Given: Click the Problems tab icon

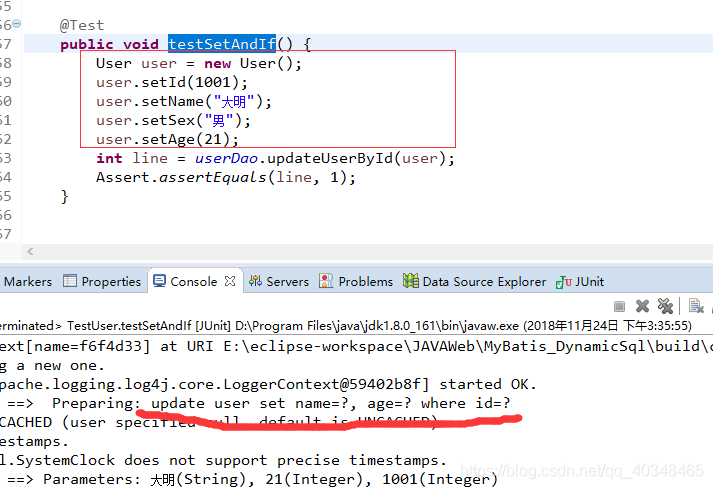Looking at the screenshot, I should (x=326, y=281).
